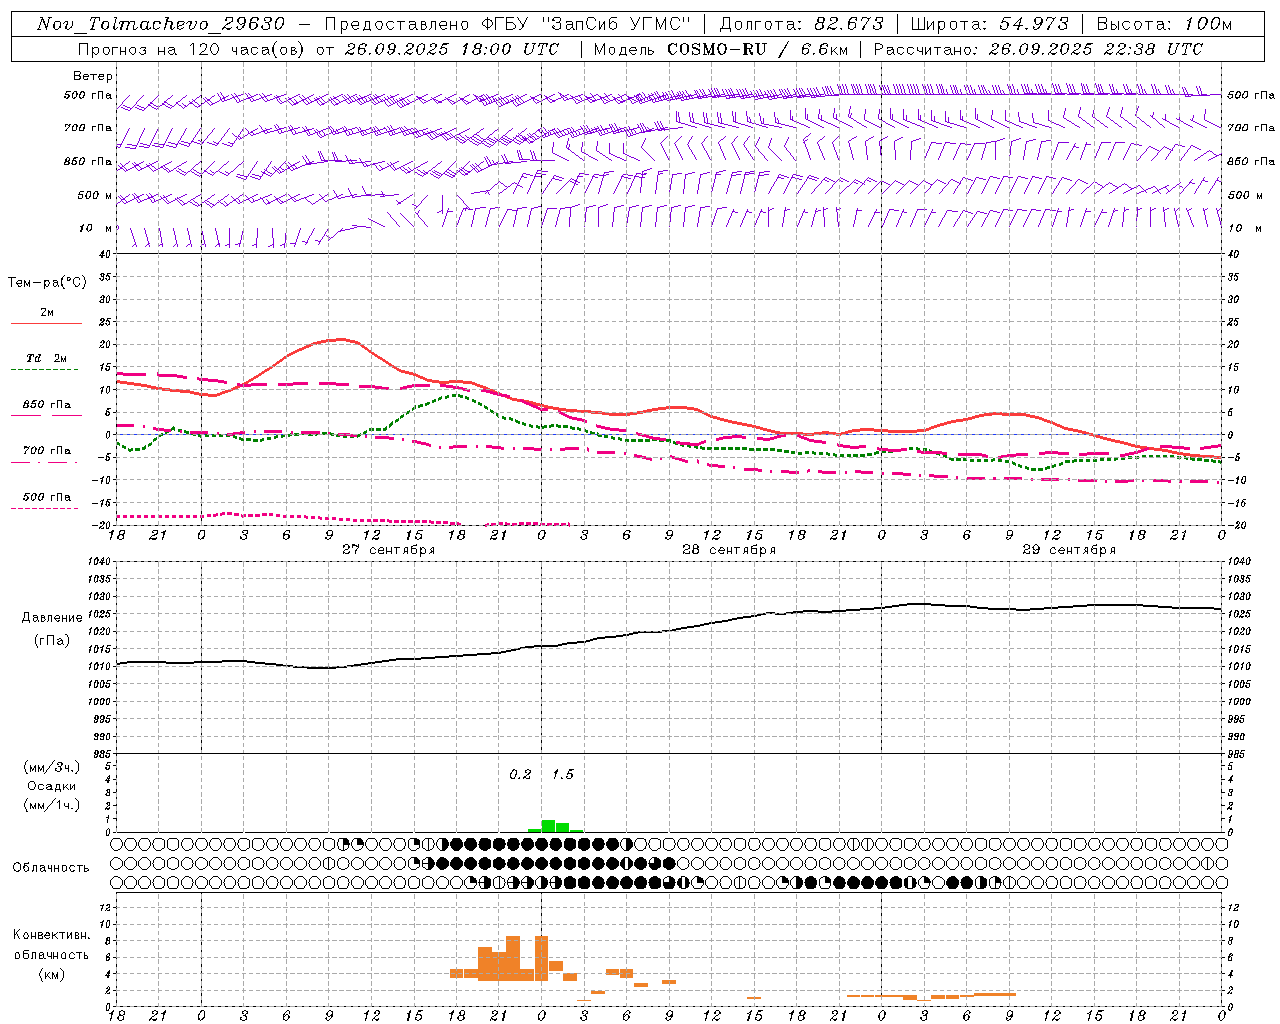
Task: Click the 29 сентября date label
Action: pyautogui.click(x=1069, y=550)
